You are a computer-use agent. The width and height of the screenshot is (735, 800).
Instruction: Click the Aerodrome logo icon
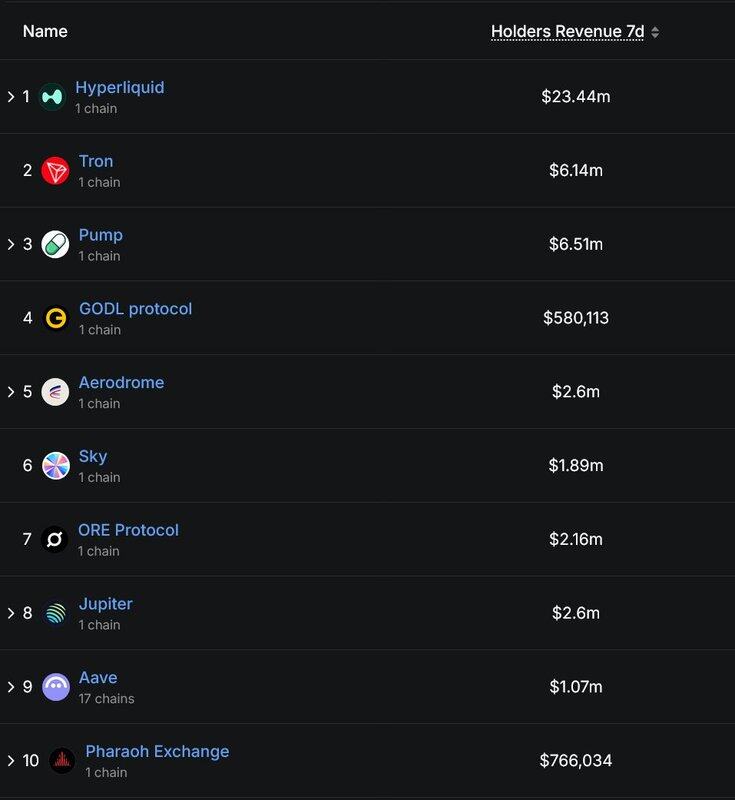tap(56, 392)
